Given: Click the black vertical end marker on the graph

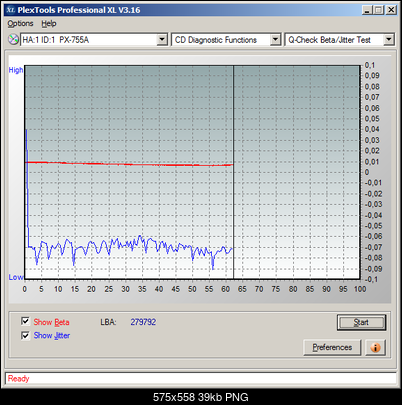Looking at the screenshot, I should coord(233,172).
